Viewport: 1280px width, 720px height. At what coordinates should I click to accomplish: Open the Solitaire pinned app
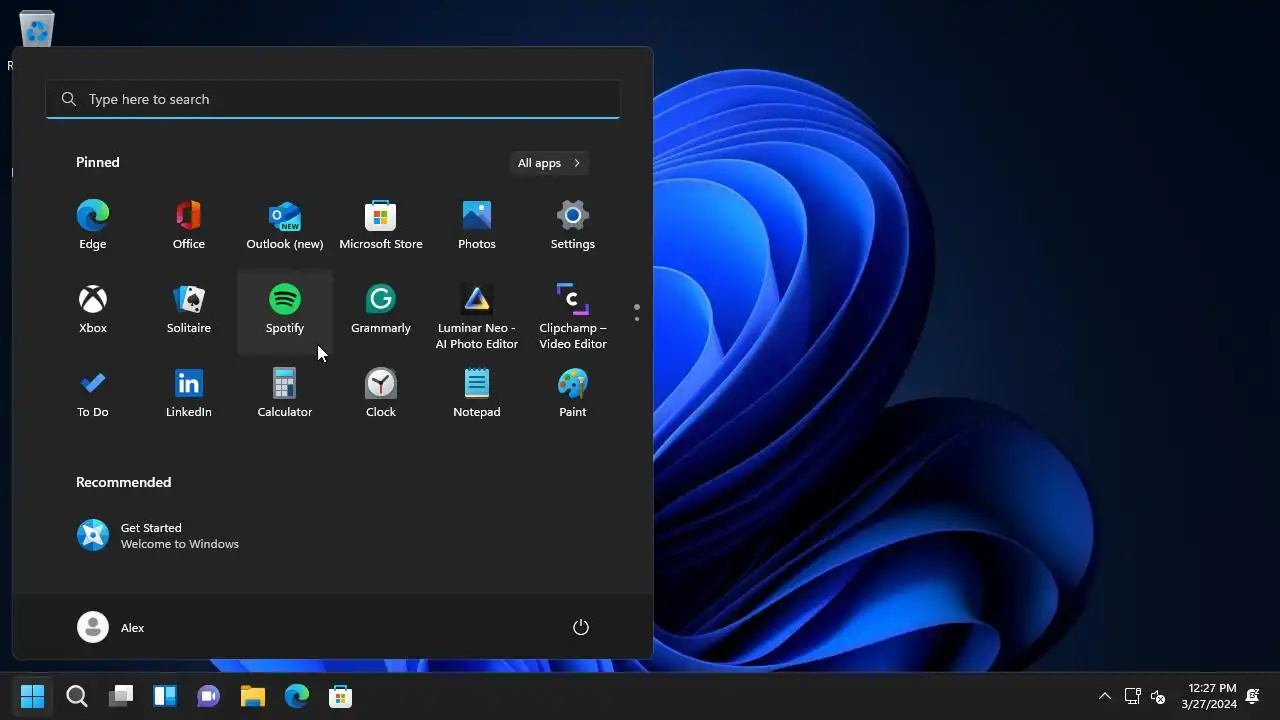pos(189,309)
